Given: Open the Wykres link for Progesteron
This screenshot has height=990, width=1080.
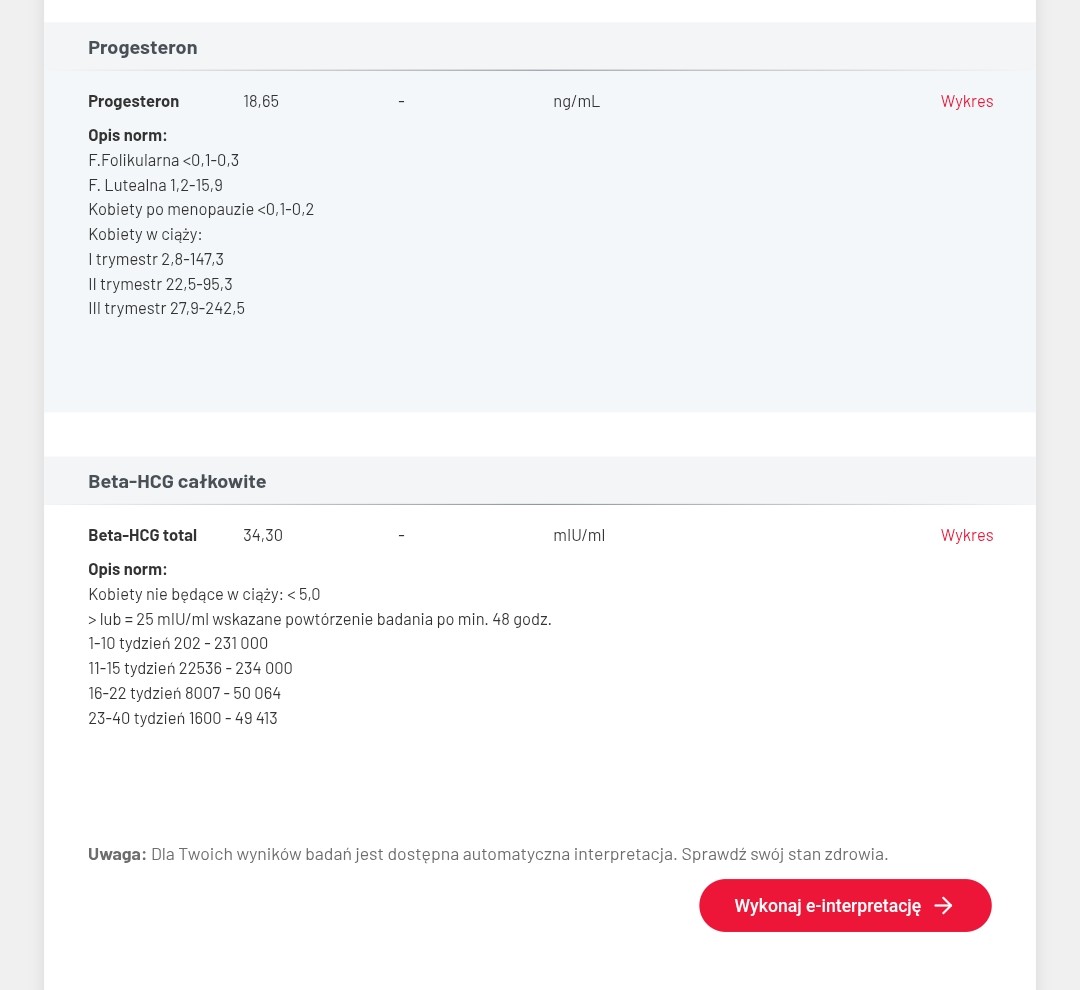Looking at the screenshot, I should 966,101.
